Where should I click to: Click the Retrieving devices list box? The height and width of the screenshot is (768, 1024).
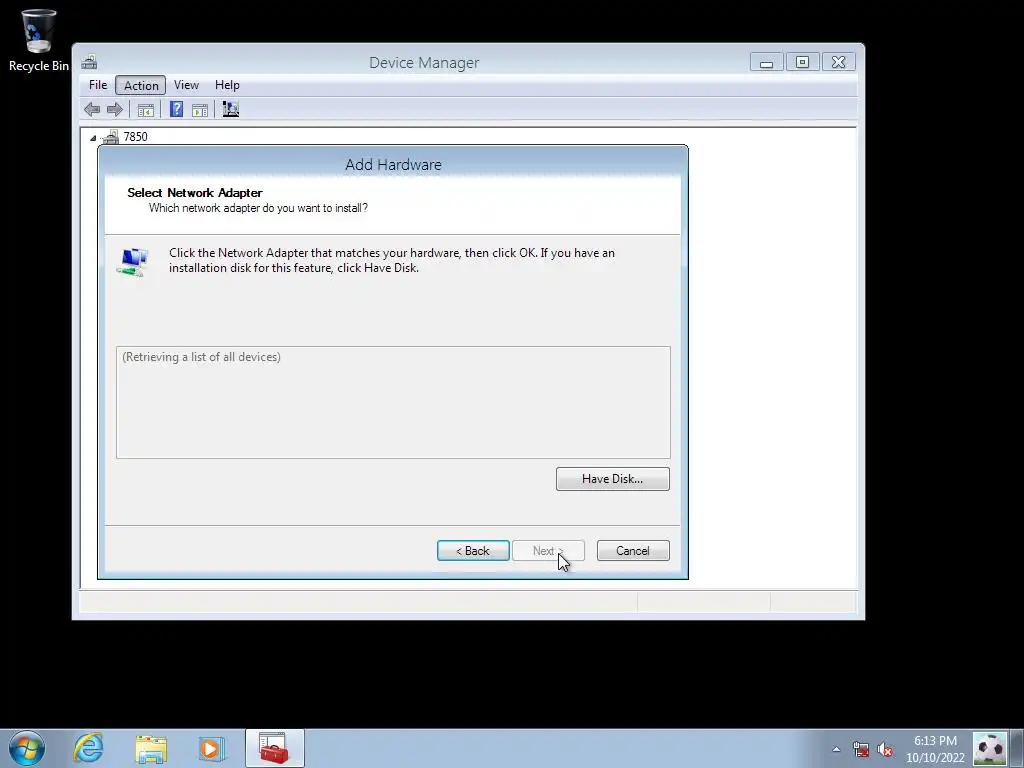point(393,402)
